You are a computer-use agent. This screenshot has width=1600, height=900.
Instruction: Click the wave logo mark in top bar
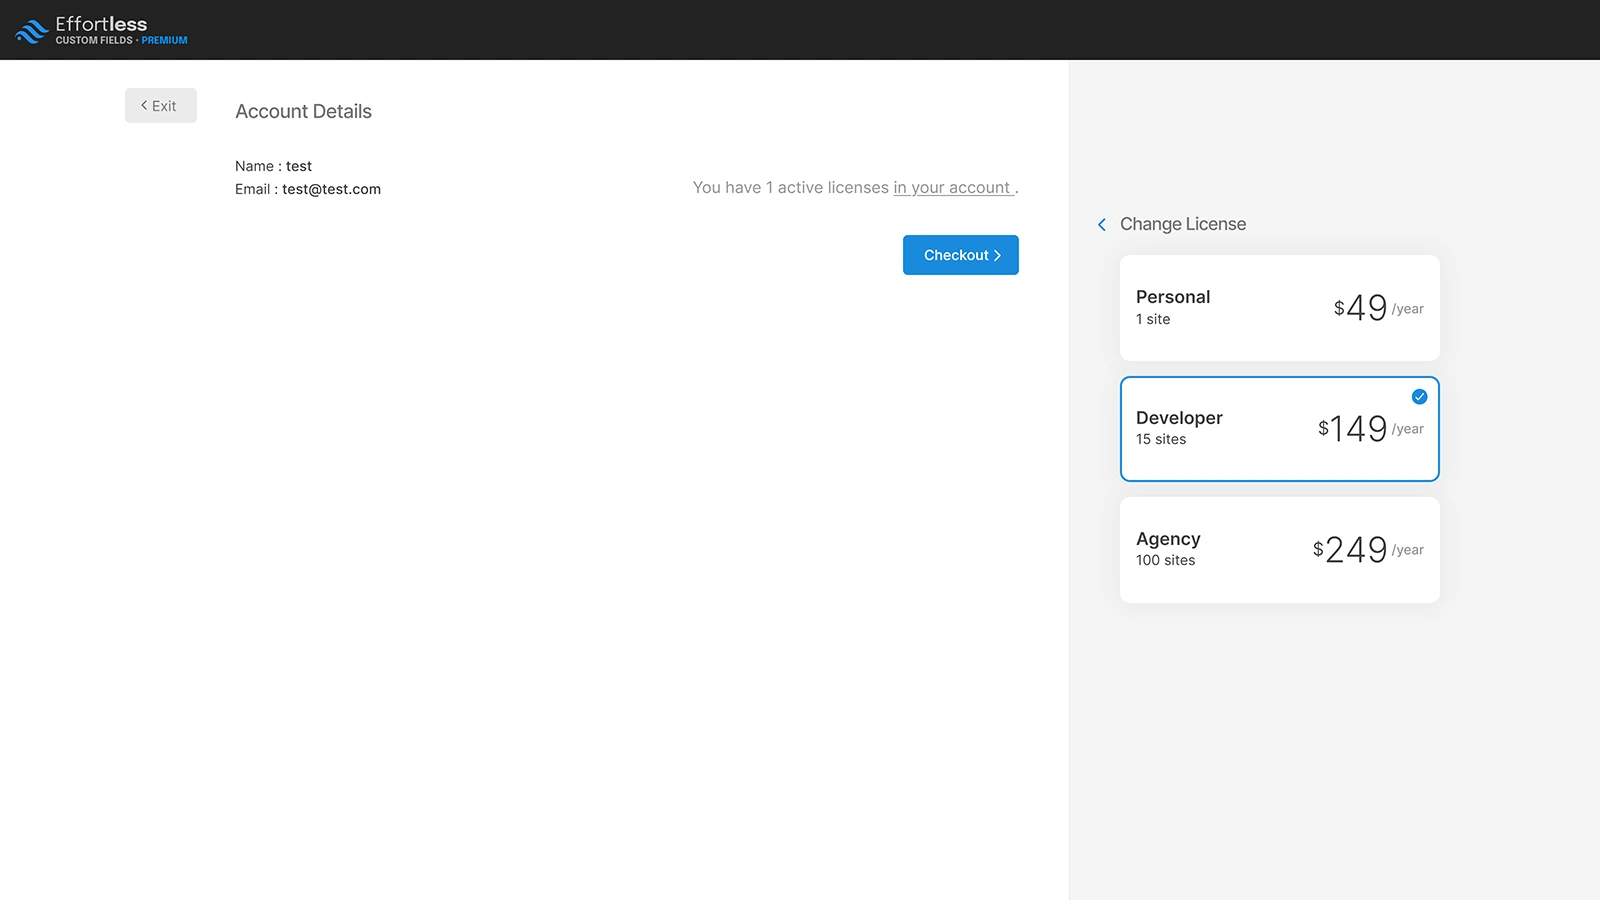29,28
